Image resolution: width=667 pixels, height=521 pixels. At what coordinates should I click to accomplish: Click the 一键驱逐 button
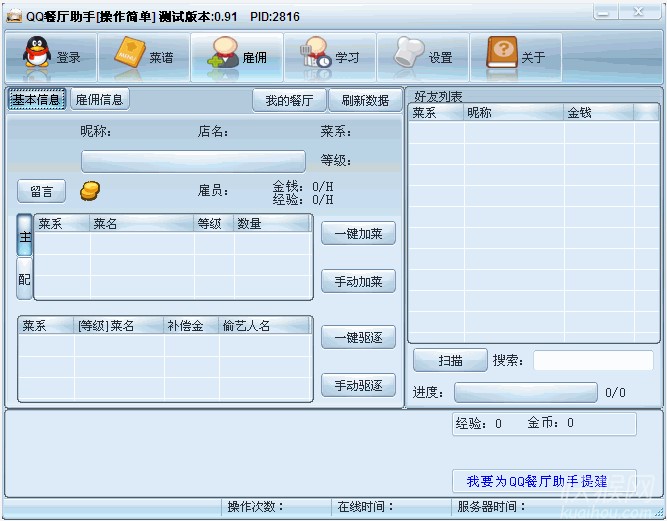tap(359, 337)
